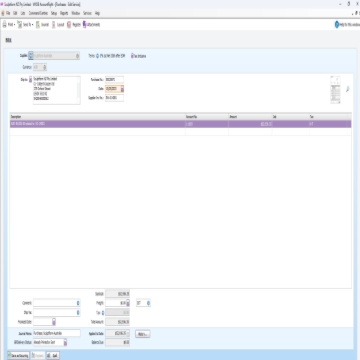Open the Supplier dropdown arrow
Image resolution: width=360 pixels, height=360 pixels.
[77, 56]
